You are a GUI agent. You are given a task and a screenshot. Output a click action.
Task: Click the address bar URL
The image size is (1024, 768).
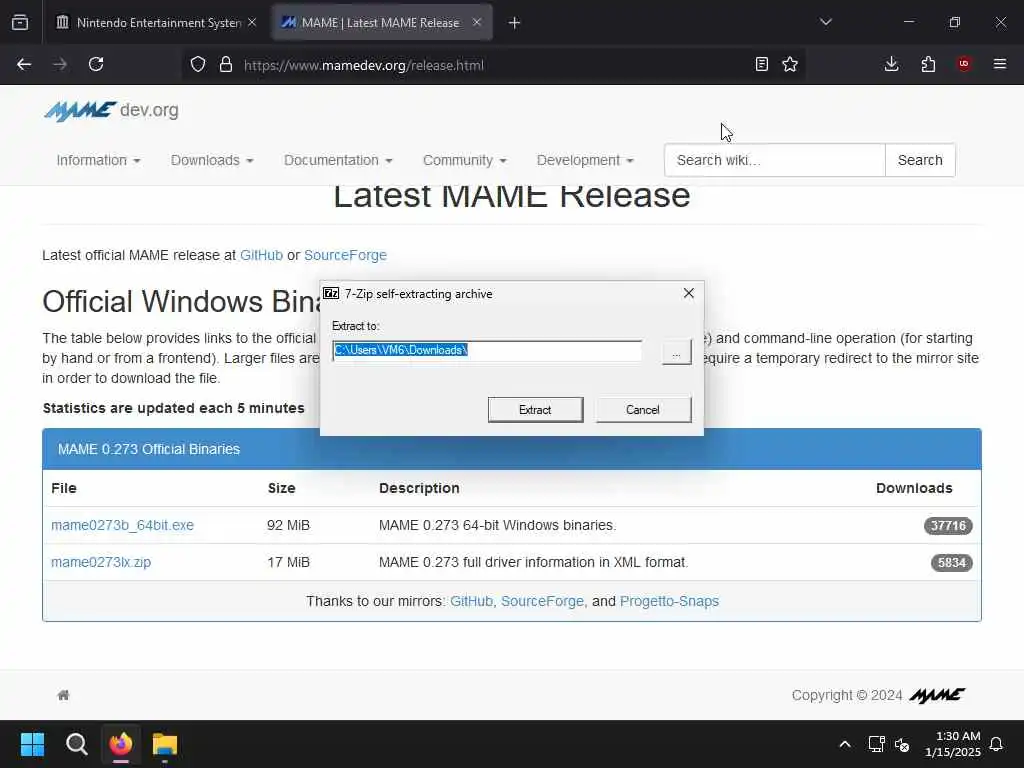tap(364, 65)
